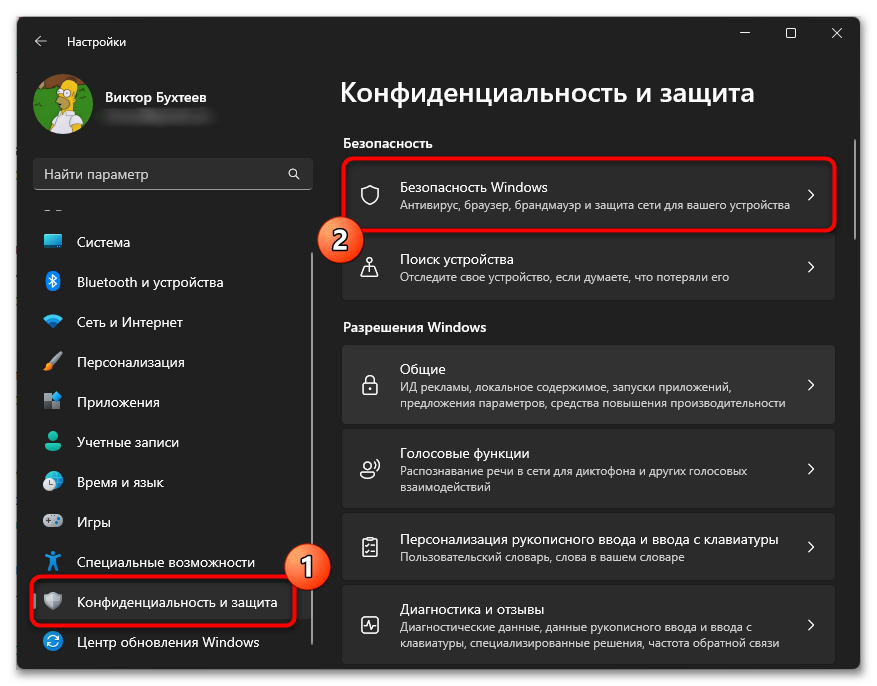
Task: Minimize the Настройки window
Action: (x=744, y=33)
